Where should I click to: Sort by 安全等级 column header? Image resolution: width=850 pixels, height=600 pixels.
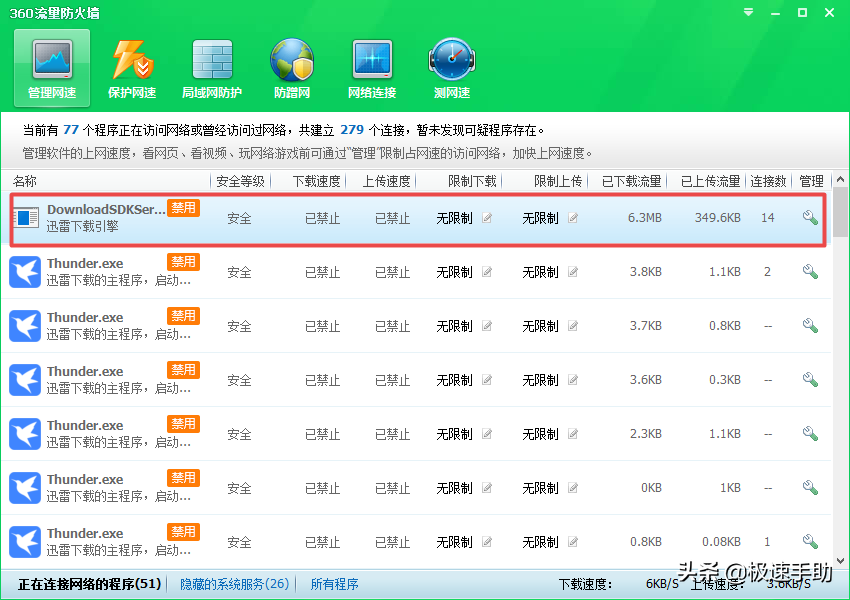point(240,181)
